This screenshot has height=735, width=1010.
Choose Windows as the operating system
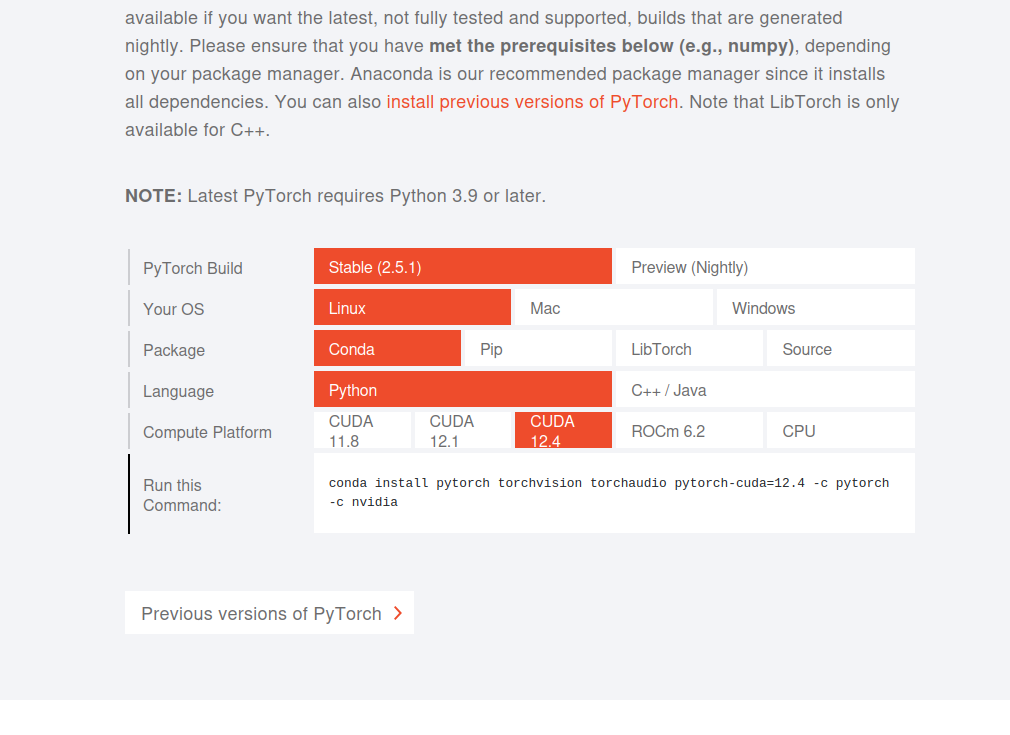coord(816,307)
